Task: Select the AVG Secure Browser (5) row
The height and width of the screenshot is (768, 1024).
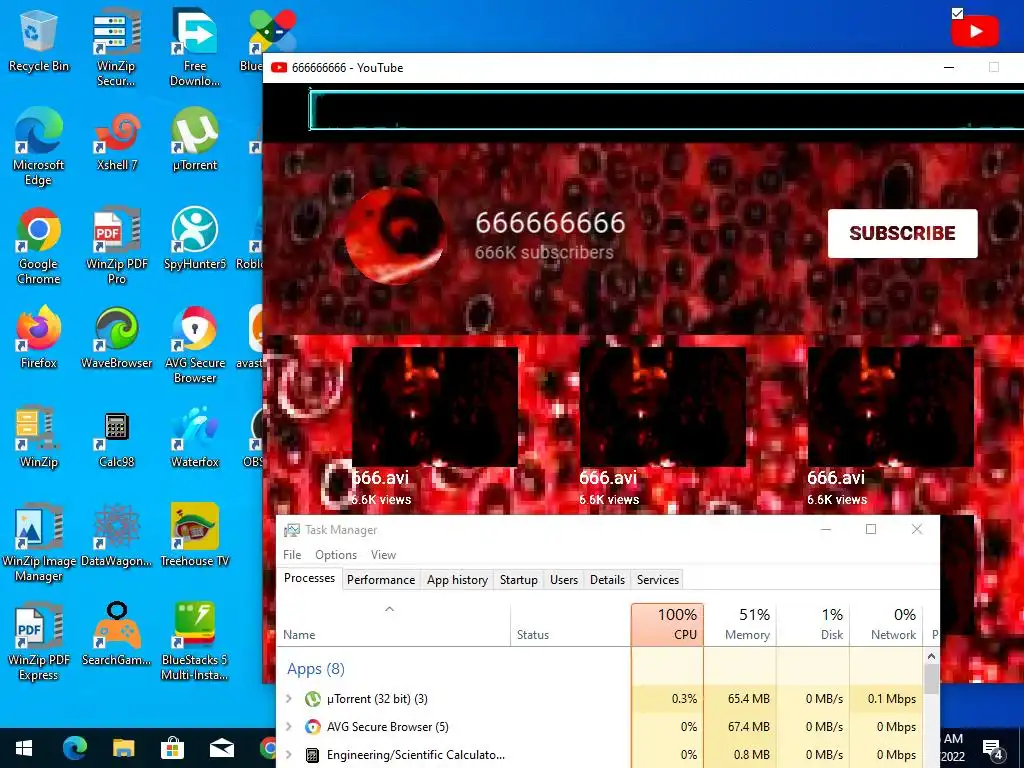Action: tap(601, 727)
